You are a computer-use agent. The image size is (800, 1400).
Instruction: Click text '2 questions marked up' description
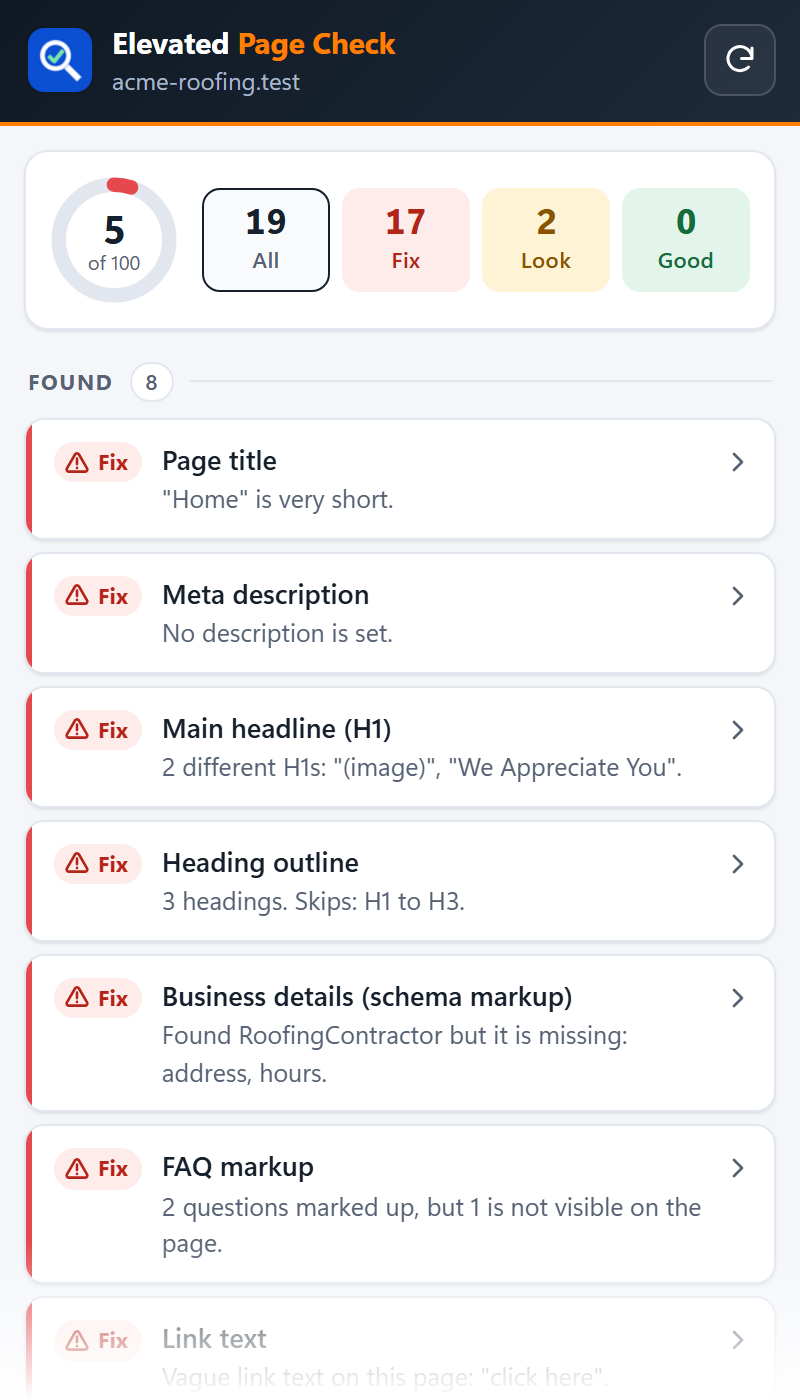[x=432, y=1225]
